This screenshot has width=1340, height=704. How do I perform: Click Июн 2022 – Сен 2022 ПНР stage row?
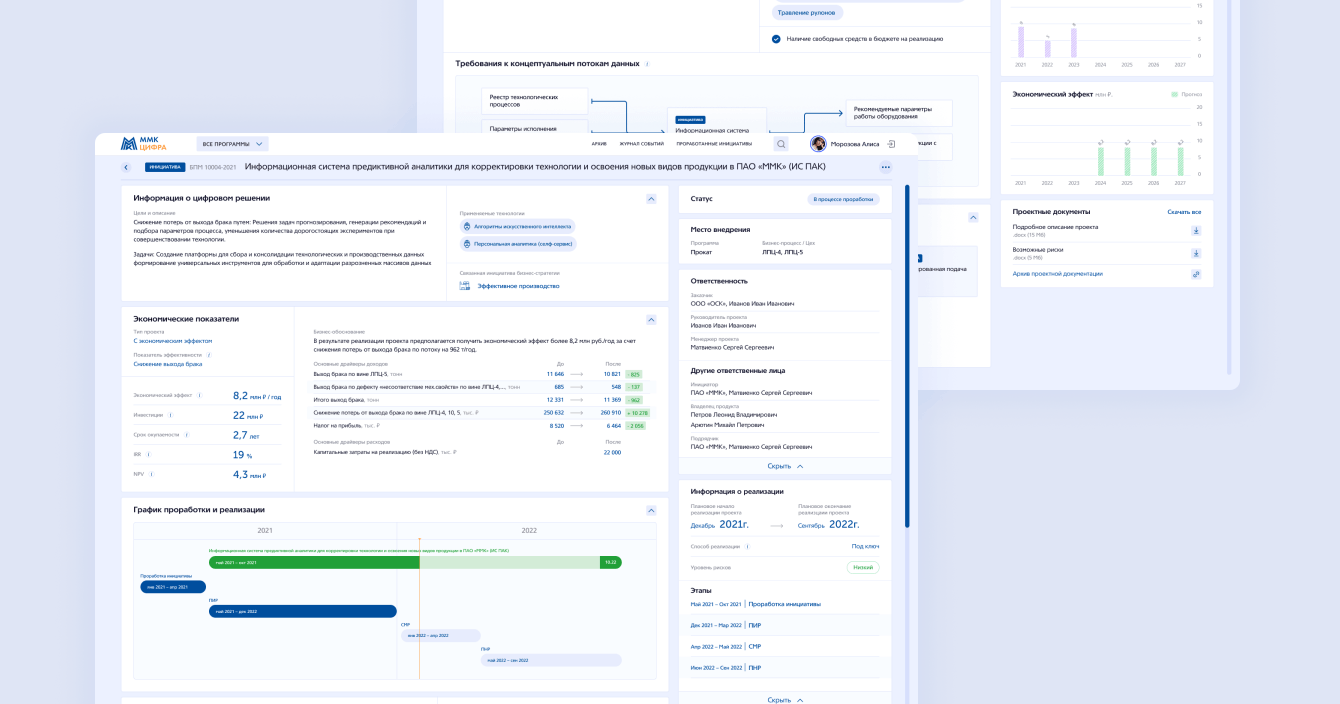click(x=785, y=667)
